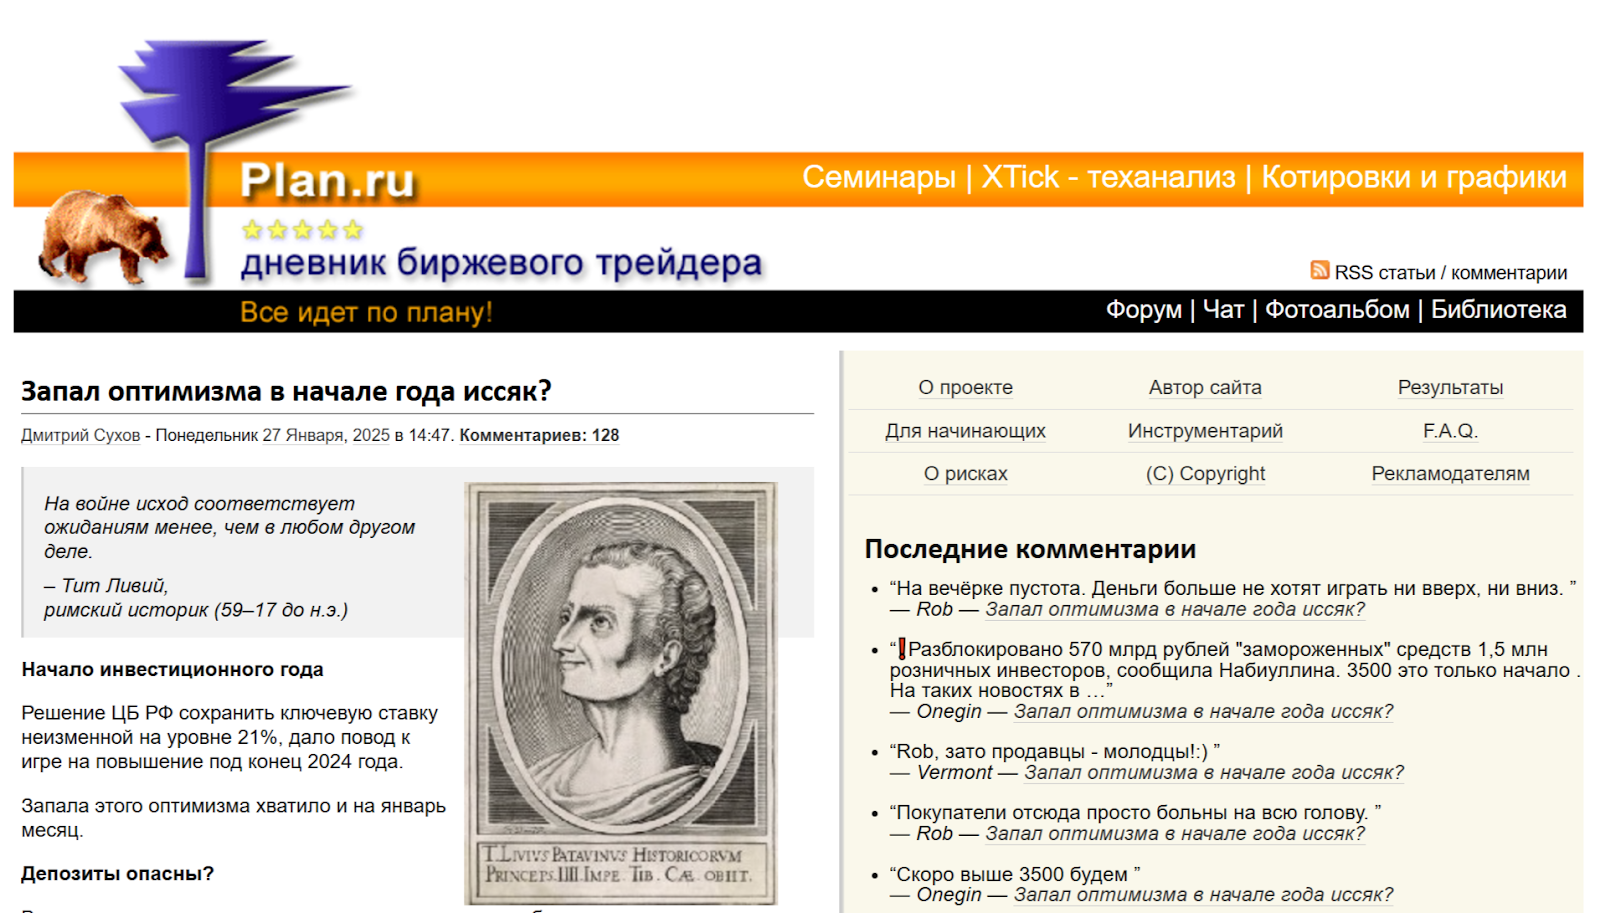Open XTick - теханализ link
Viewport: 1600px width, 913px height.
pos(1108,178)
